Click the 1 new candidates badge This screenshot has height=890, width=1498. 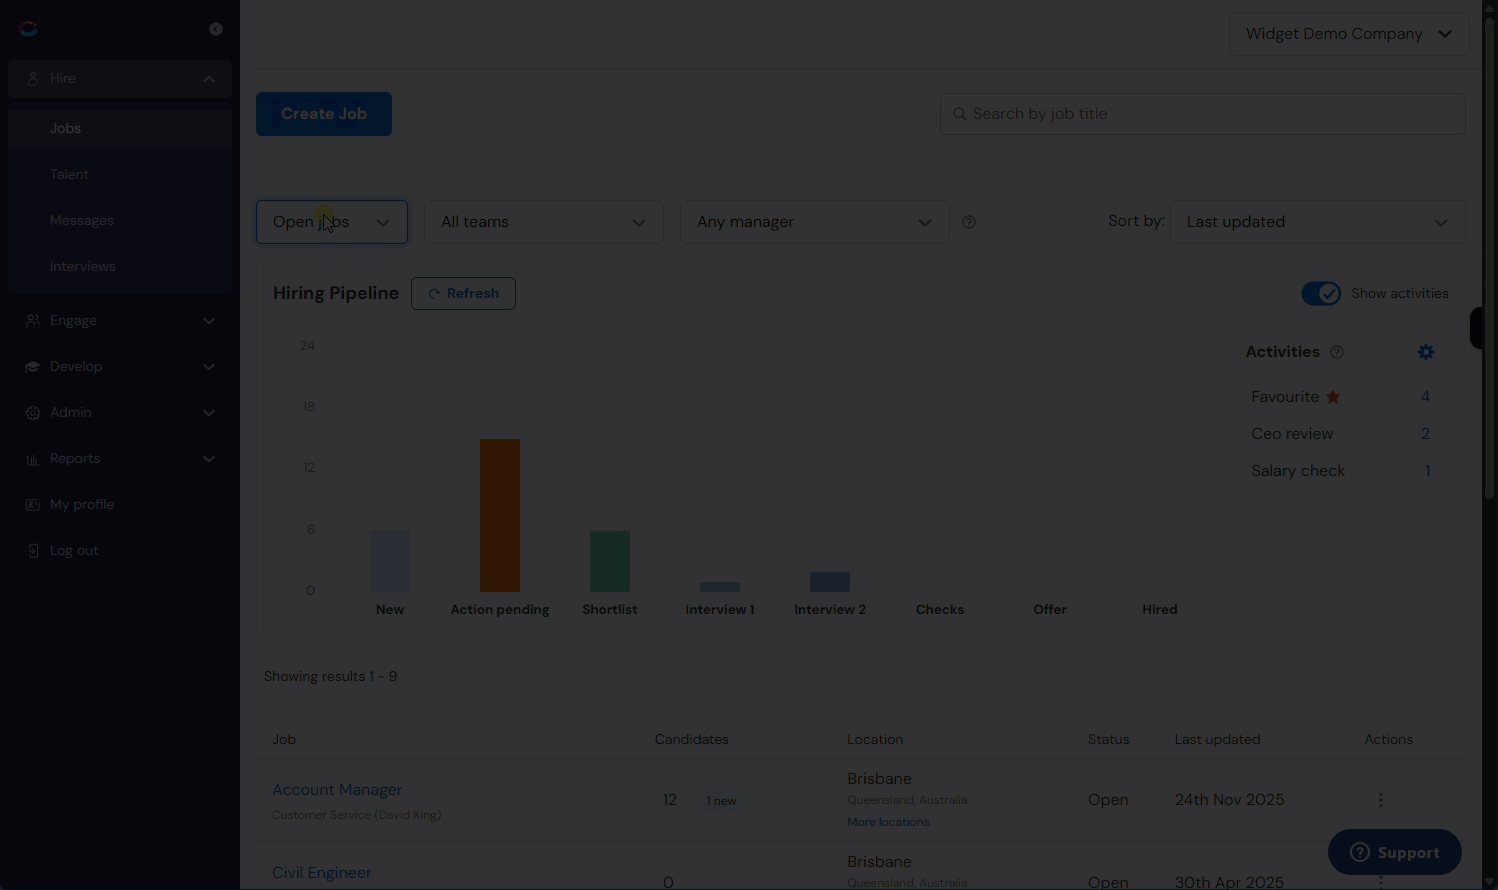click(x=721, y=801)
